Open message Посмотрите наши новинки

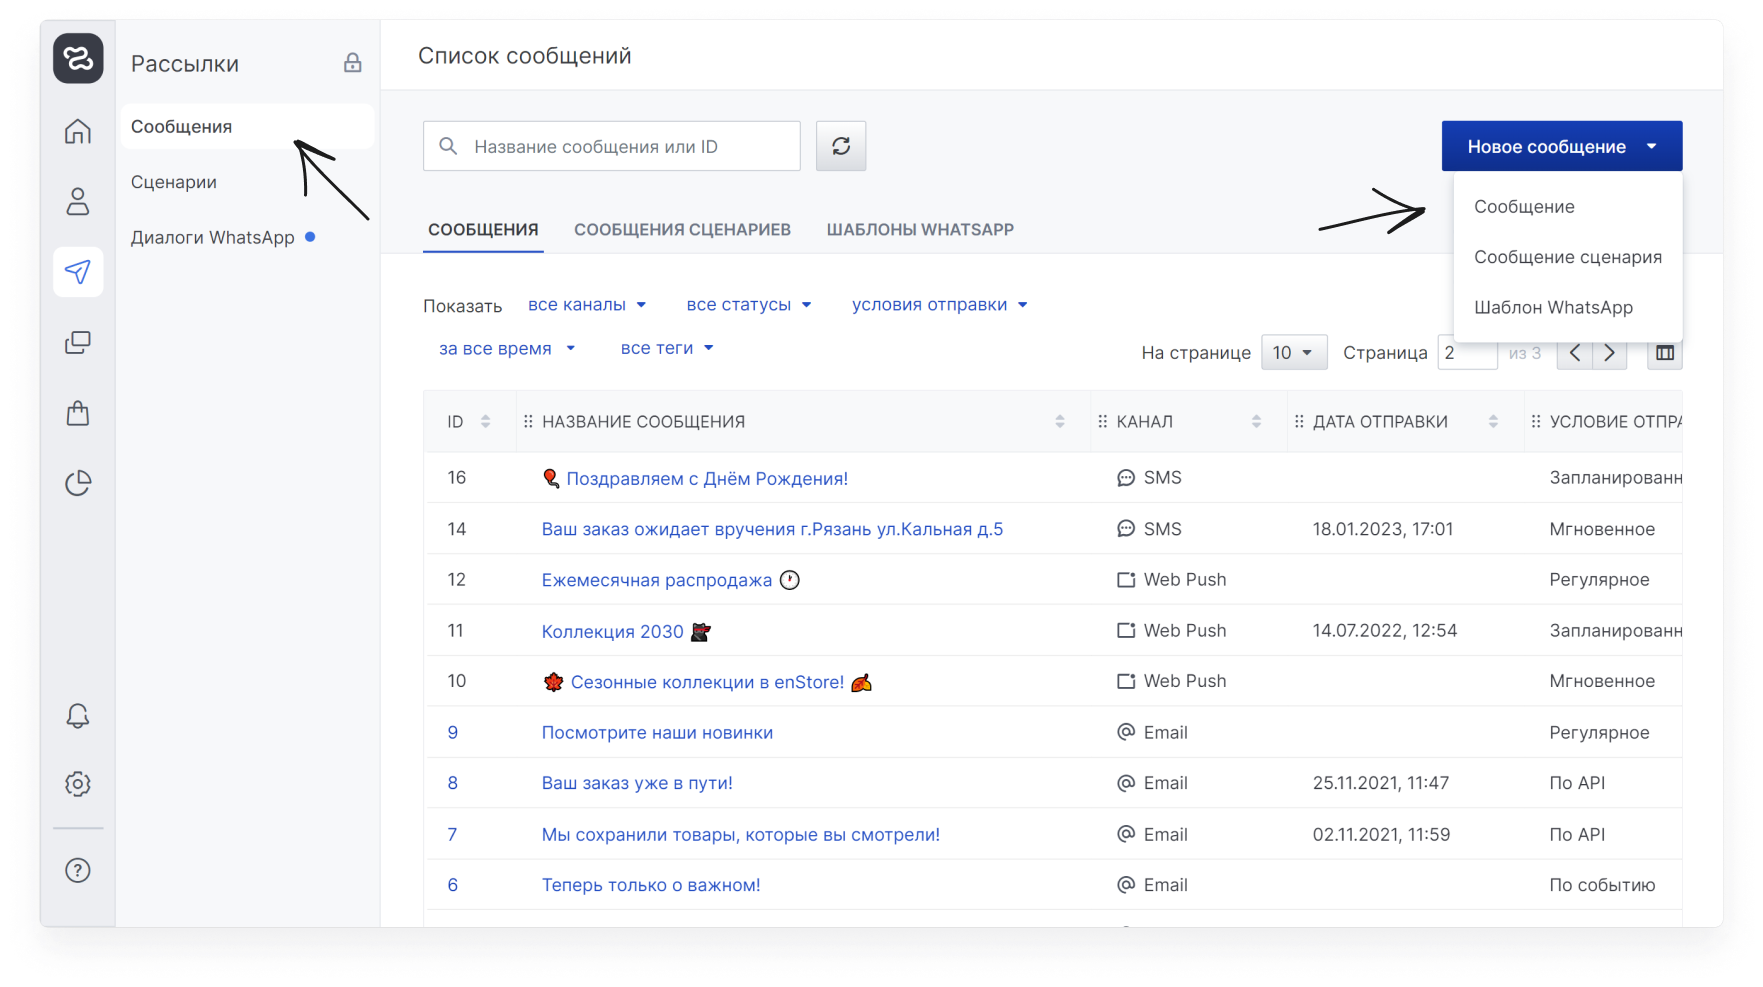tap(657, 733)
